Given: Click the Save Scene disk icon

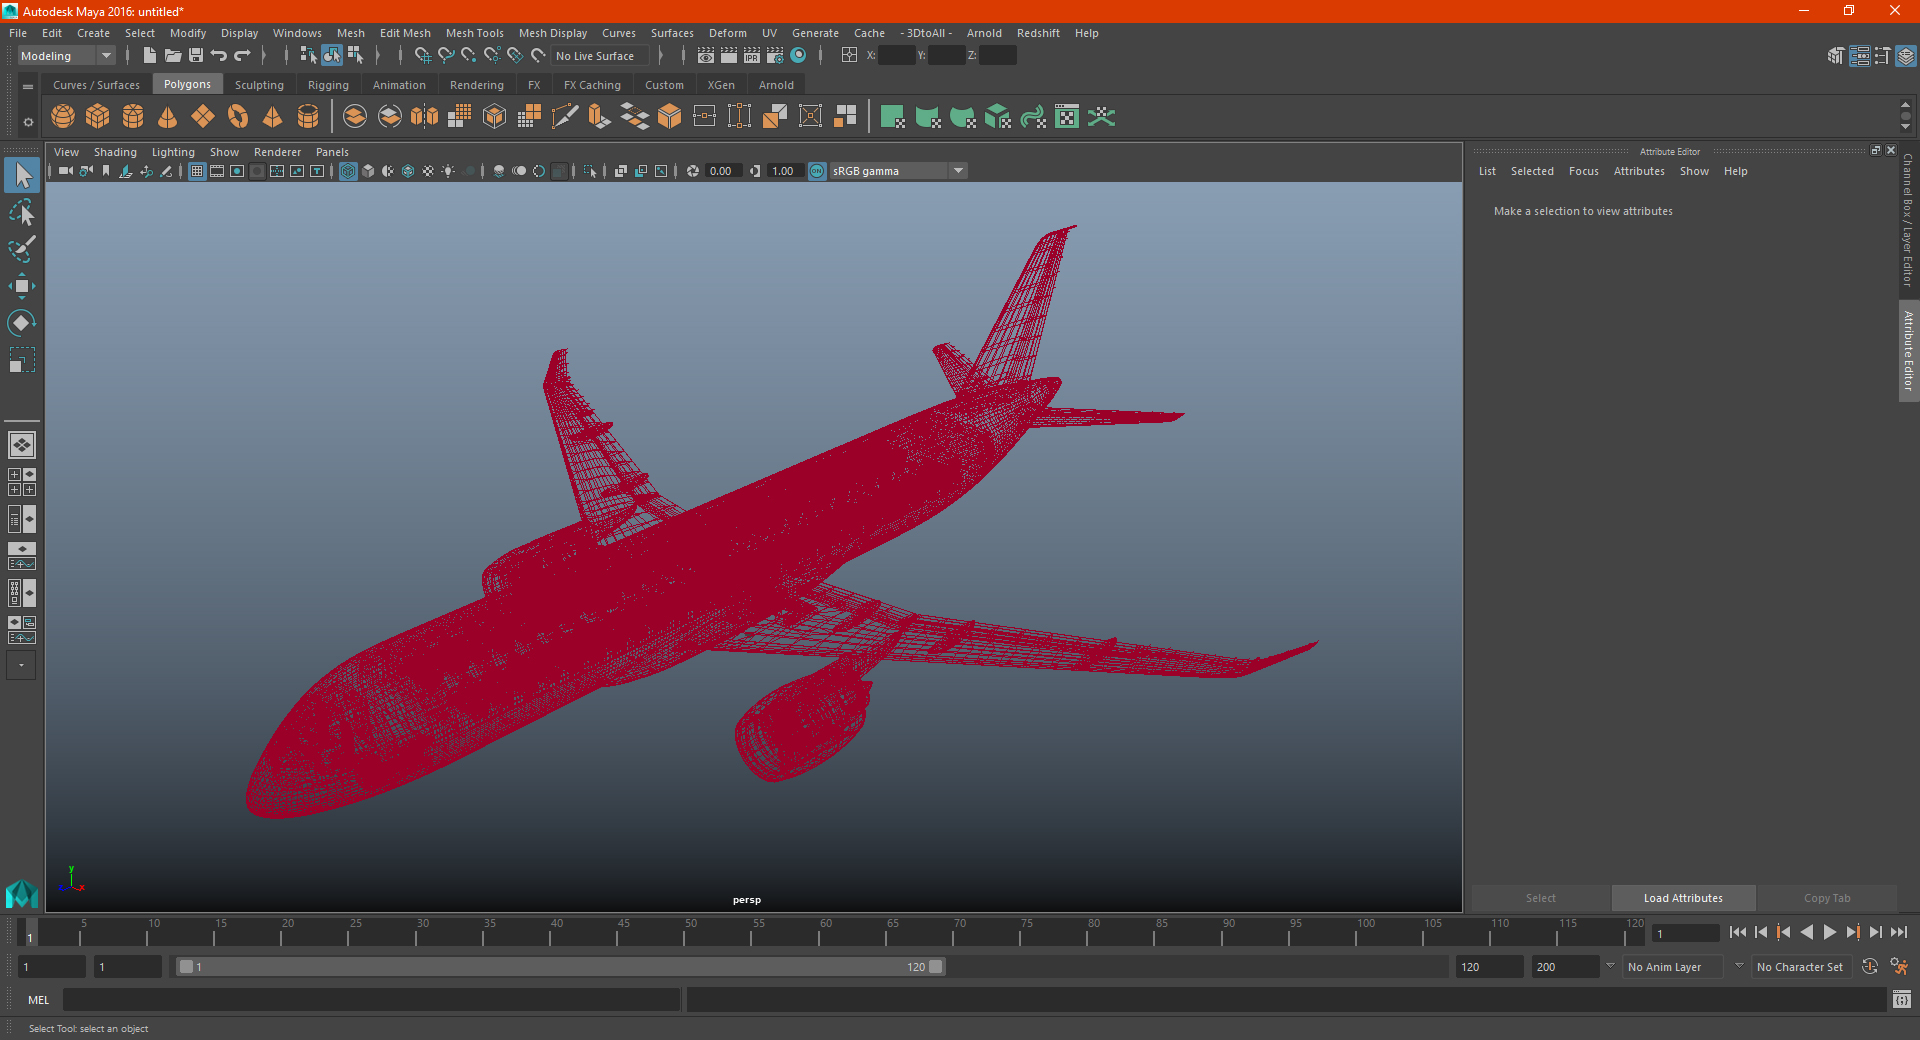Looking at the screenshot, I should pyautogui.click(x=196, y=56).
